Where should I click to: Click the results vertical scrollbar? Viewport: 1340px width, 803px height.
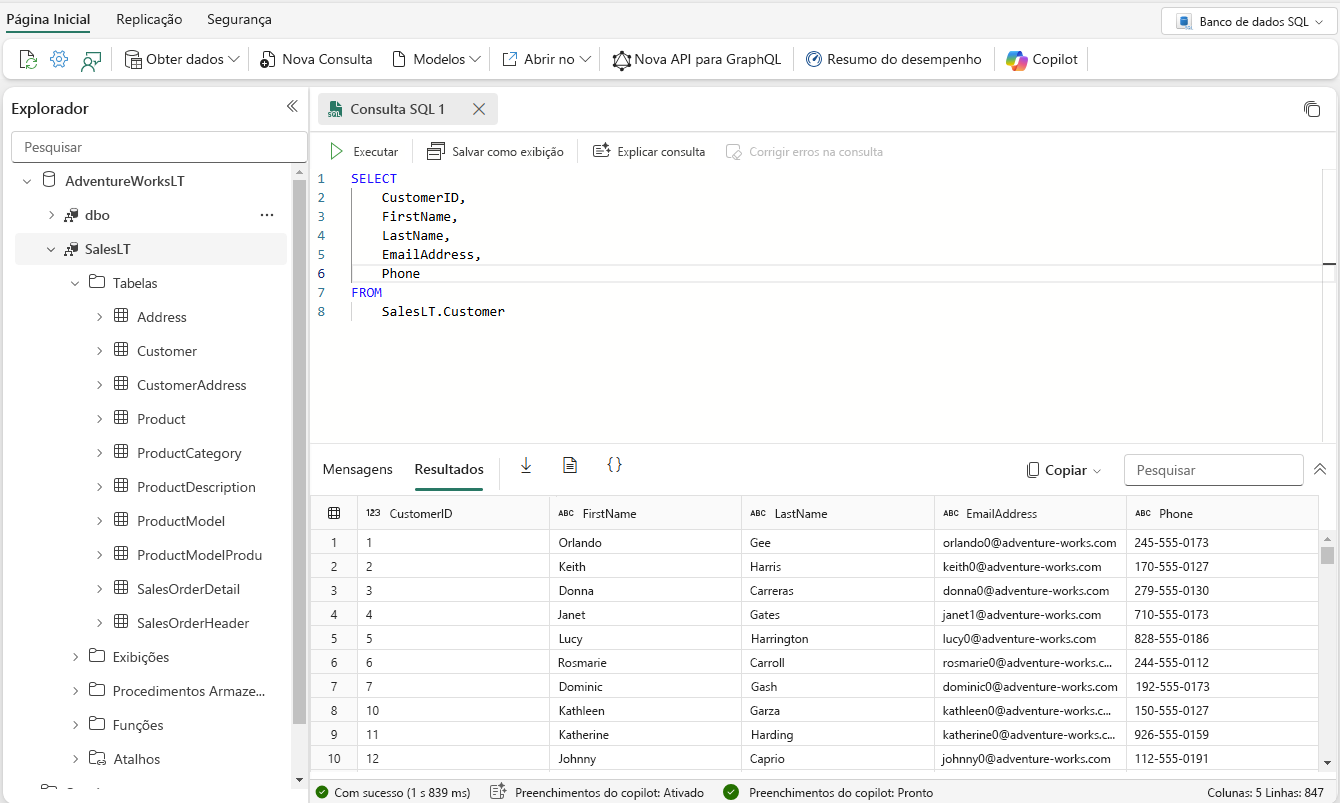pos(1328,556)
